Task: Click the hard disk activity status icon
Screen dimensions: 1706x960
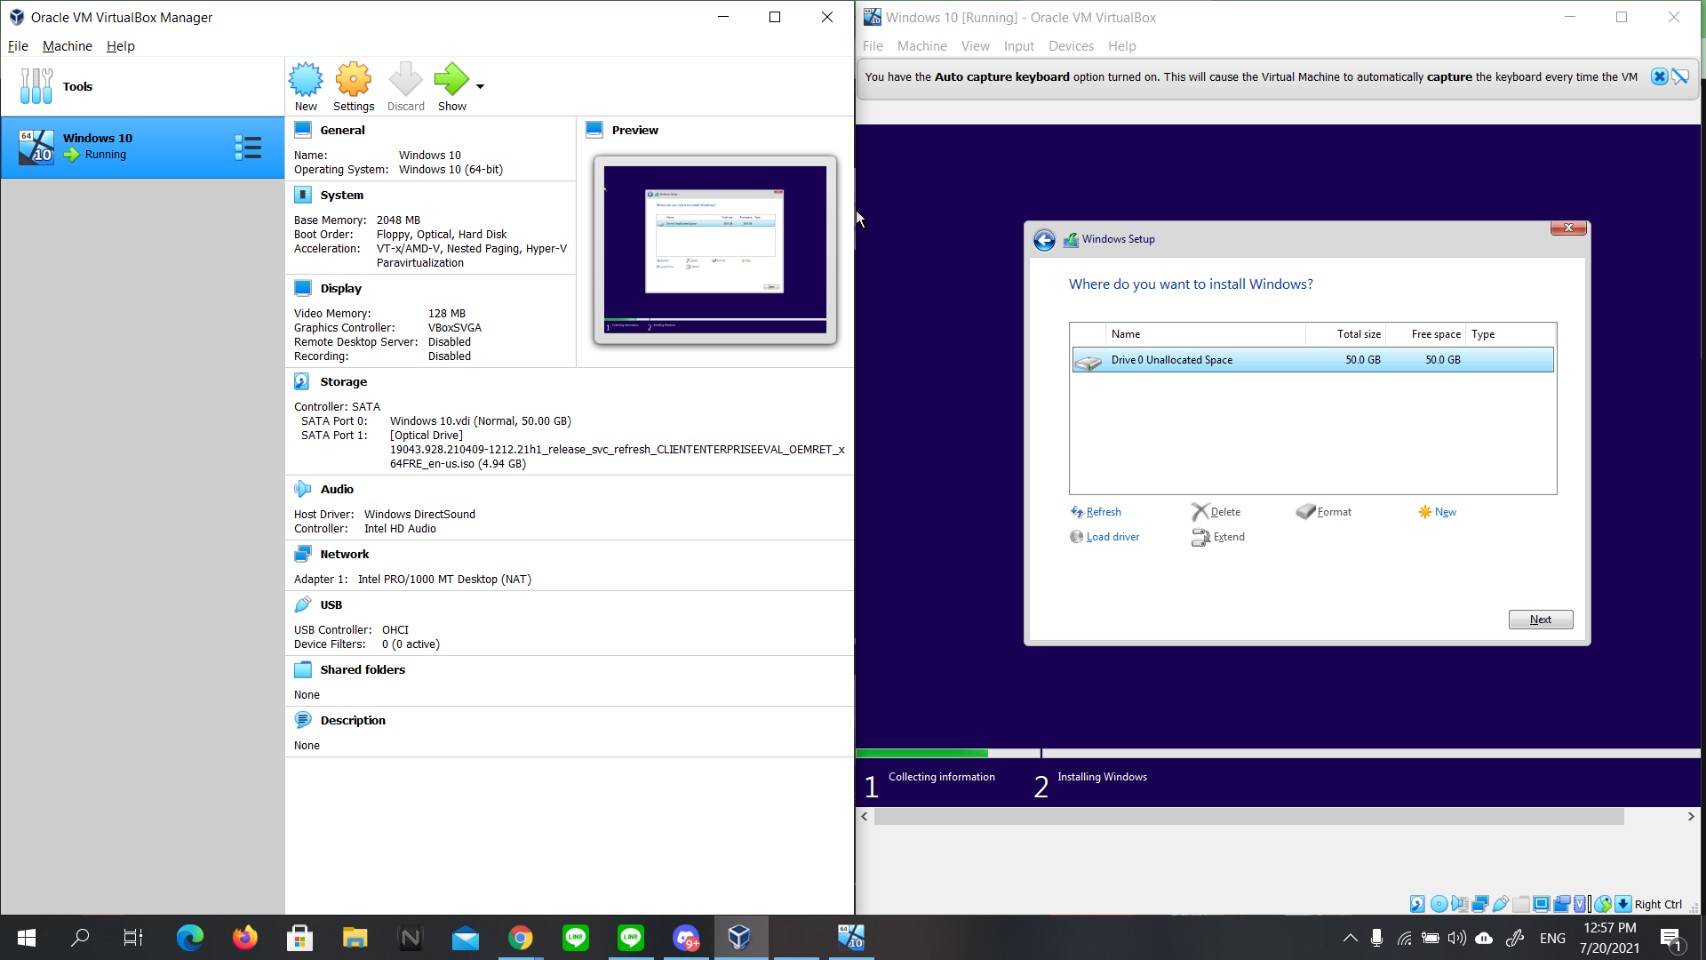Action: pos(1417,904)
